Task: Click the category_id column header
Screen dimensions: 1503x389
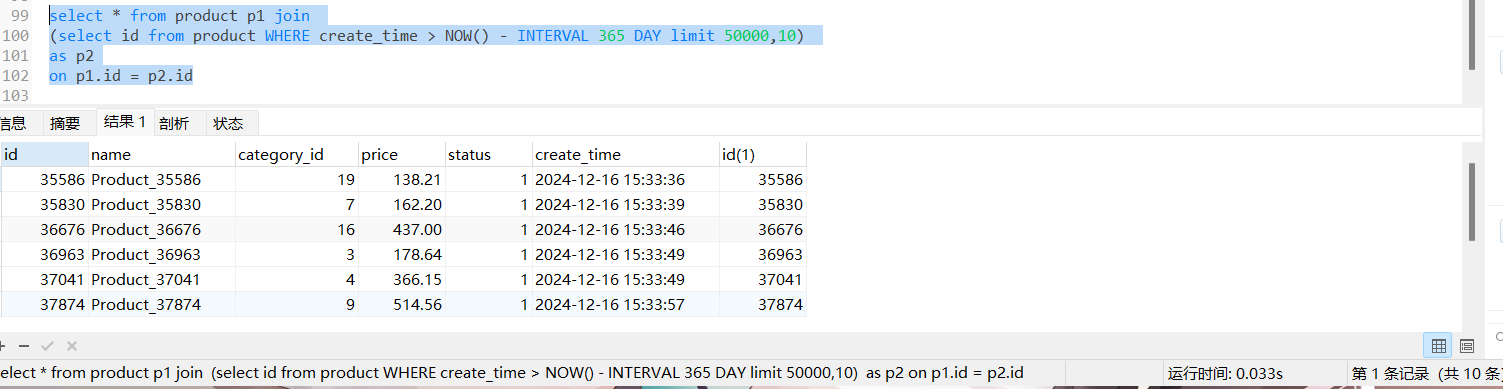Action: 296,154
